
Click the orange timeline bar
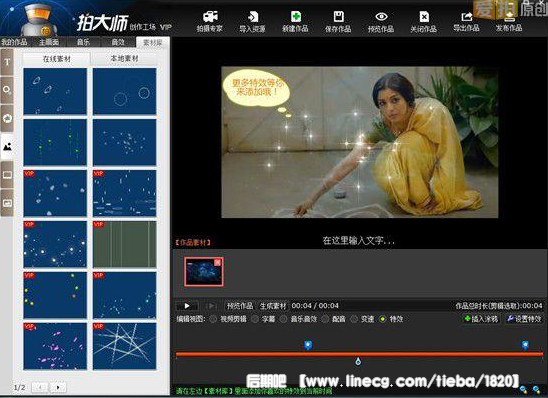[x=359, y=354]
